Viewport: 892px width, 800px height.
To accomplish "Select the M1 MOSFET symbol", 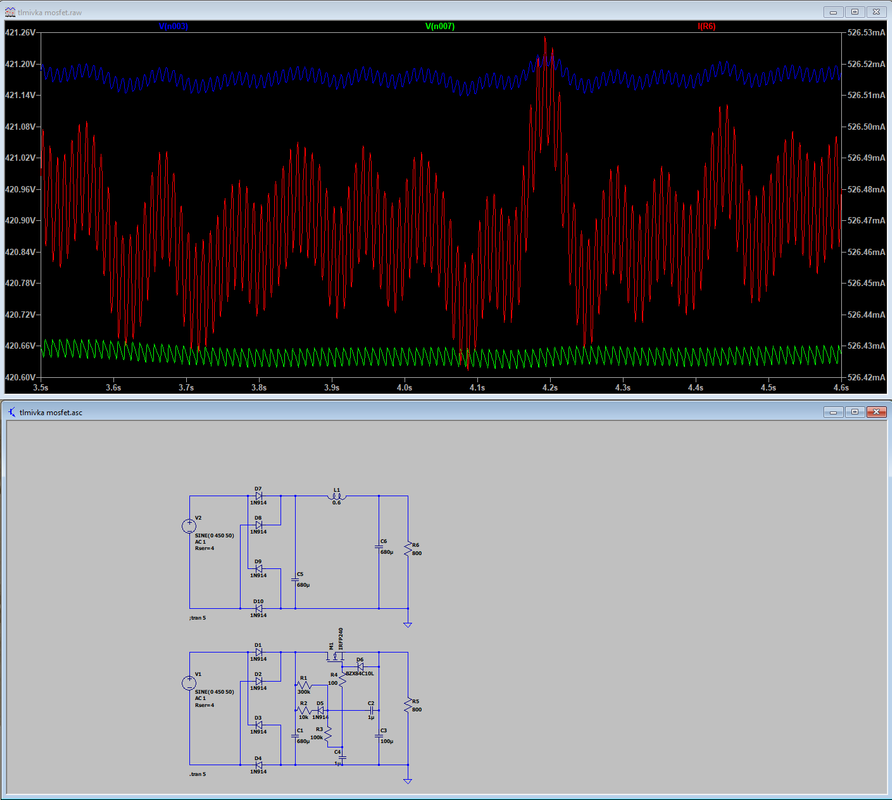I will coord(336,657).
